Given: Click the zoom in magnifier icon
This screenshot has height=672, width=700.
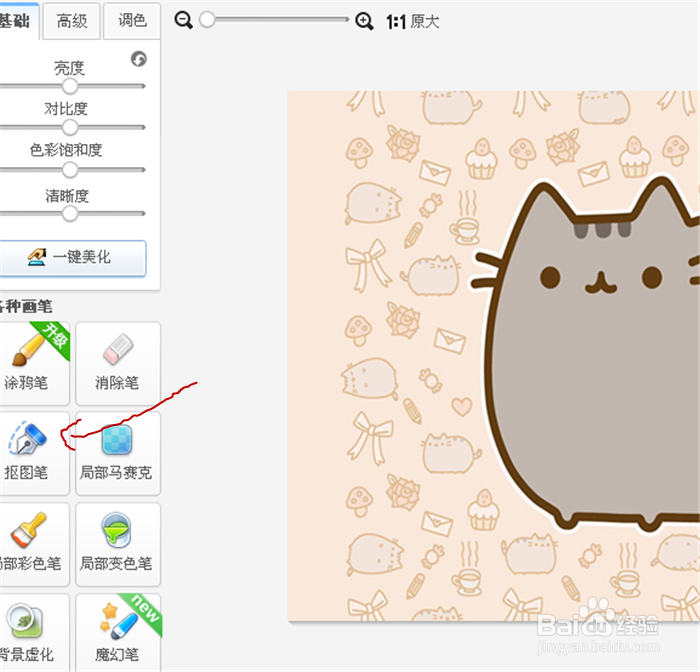Looking at the screenshot, I should click(364, 21).
